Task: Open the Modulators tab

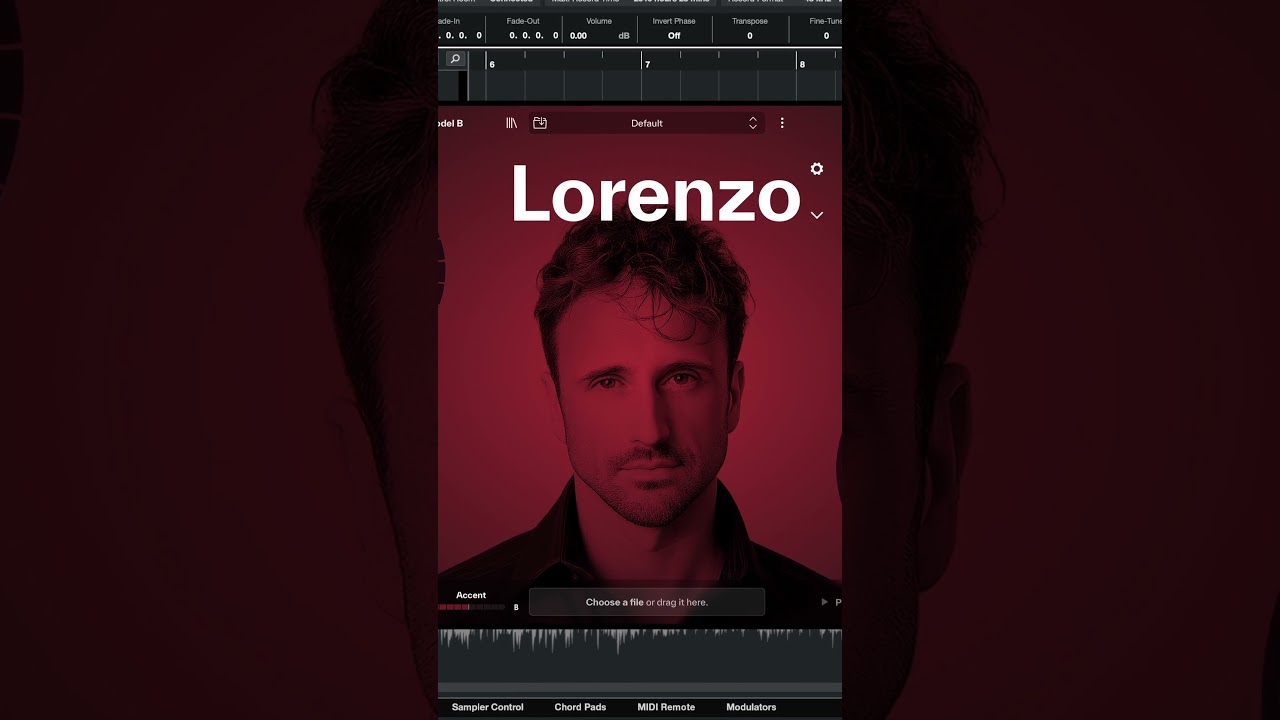Action: point(751,707)
